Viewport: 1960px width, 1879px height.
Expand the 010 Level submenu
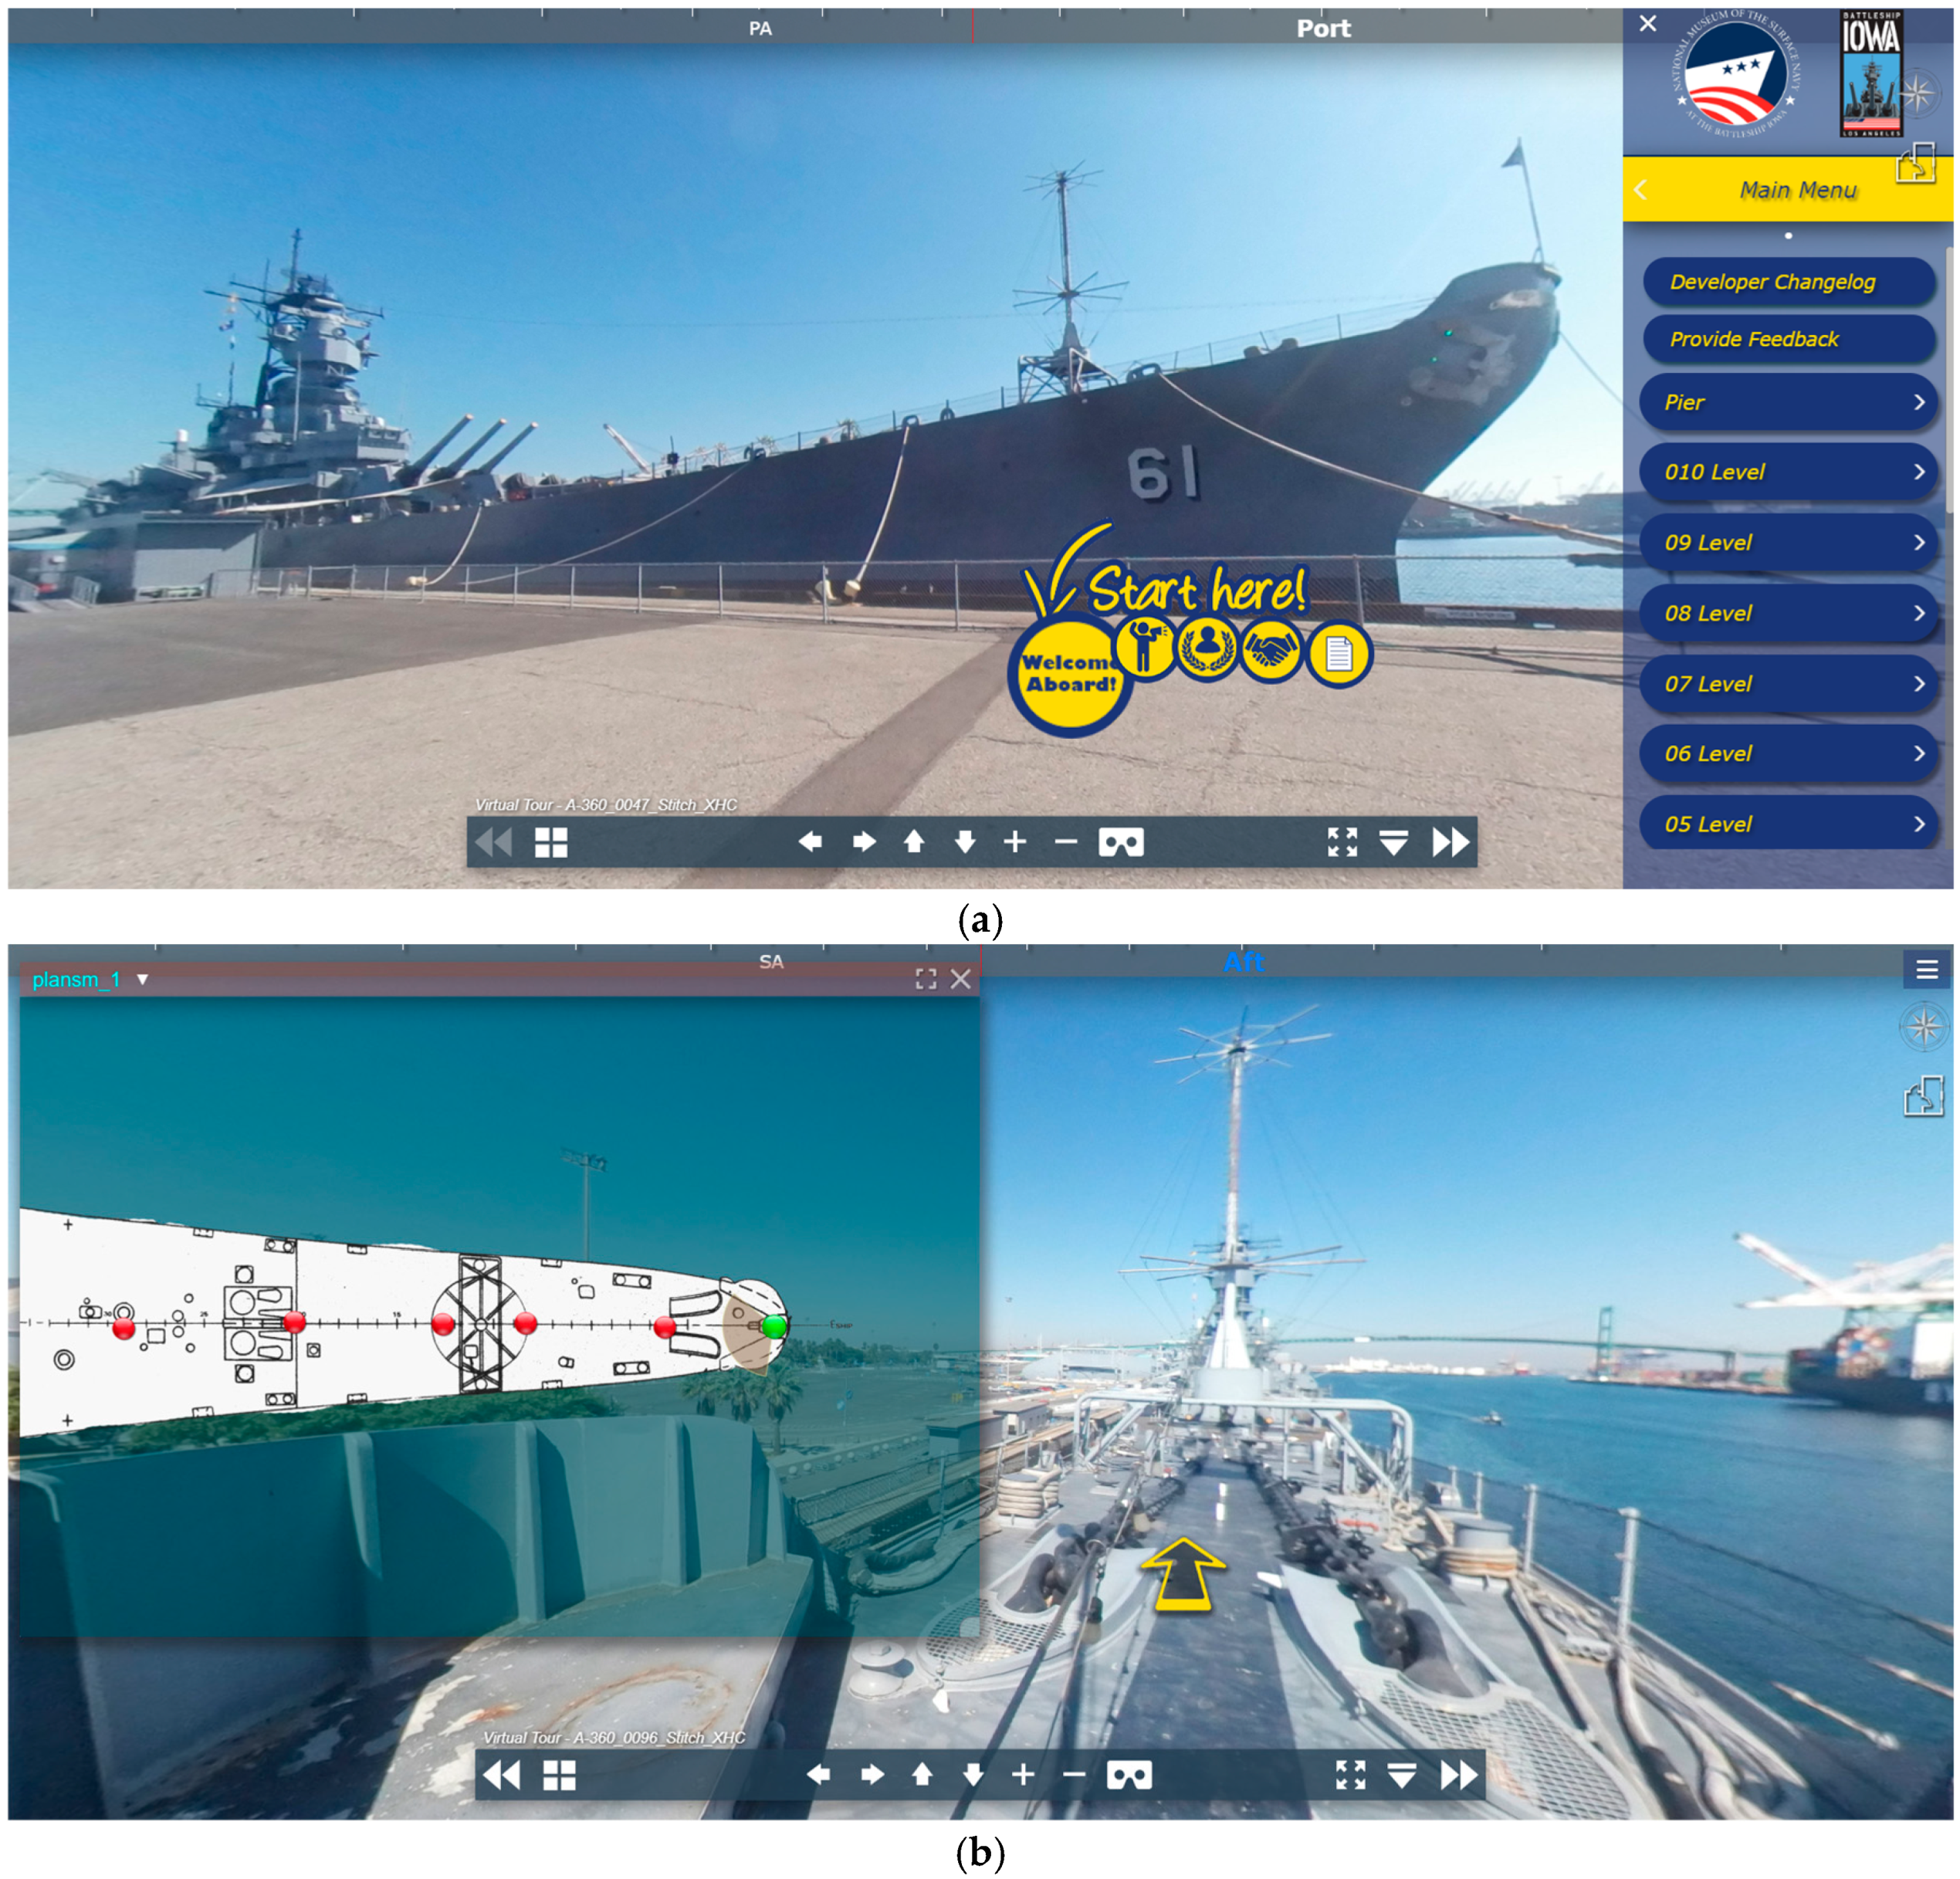[x=1788, y=472]
